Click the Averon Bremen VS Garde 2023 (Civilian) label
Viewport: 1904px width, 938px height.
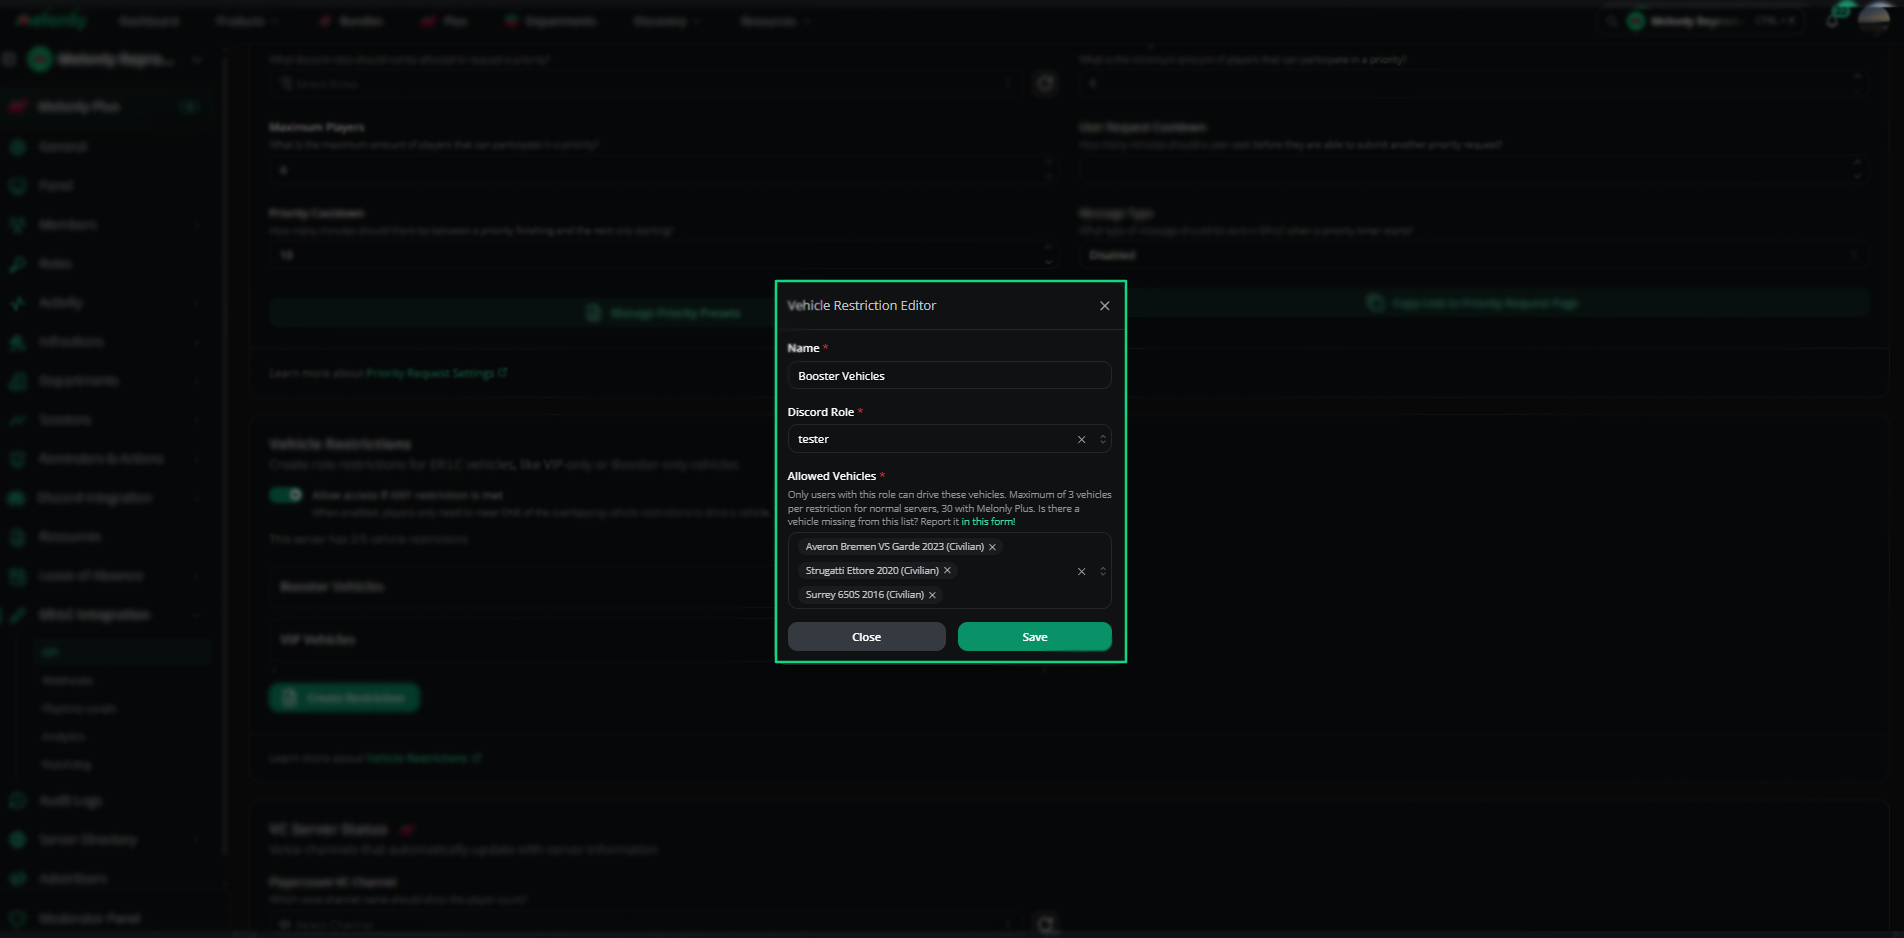[894, 547]
